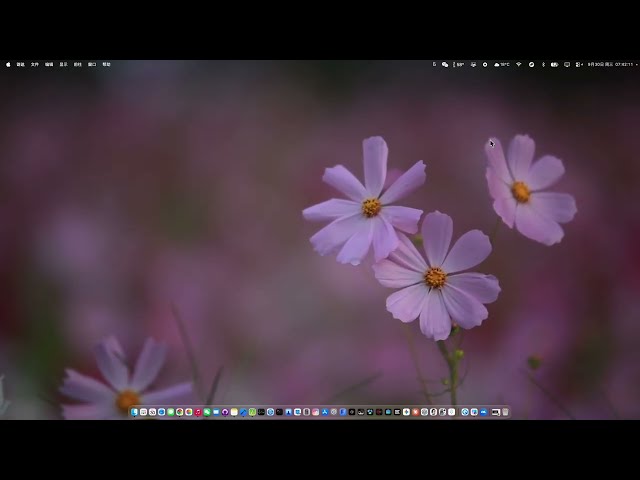Open the 文件 (File) menu
The width and height of the screenshot is (640, 480).
coord(35,64)
